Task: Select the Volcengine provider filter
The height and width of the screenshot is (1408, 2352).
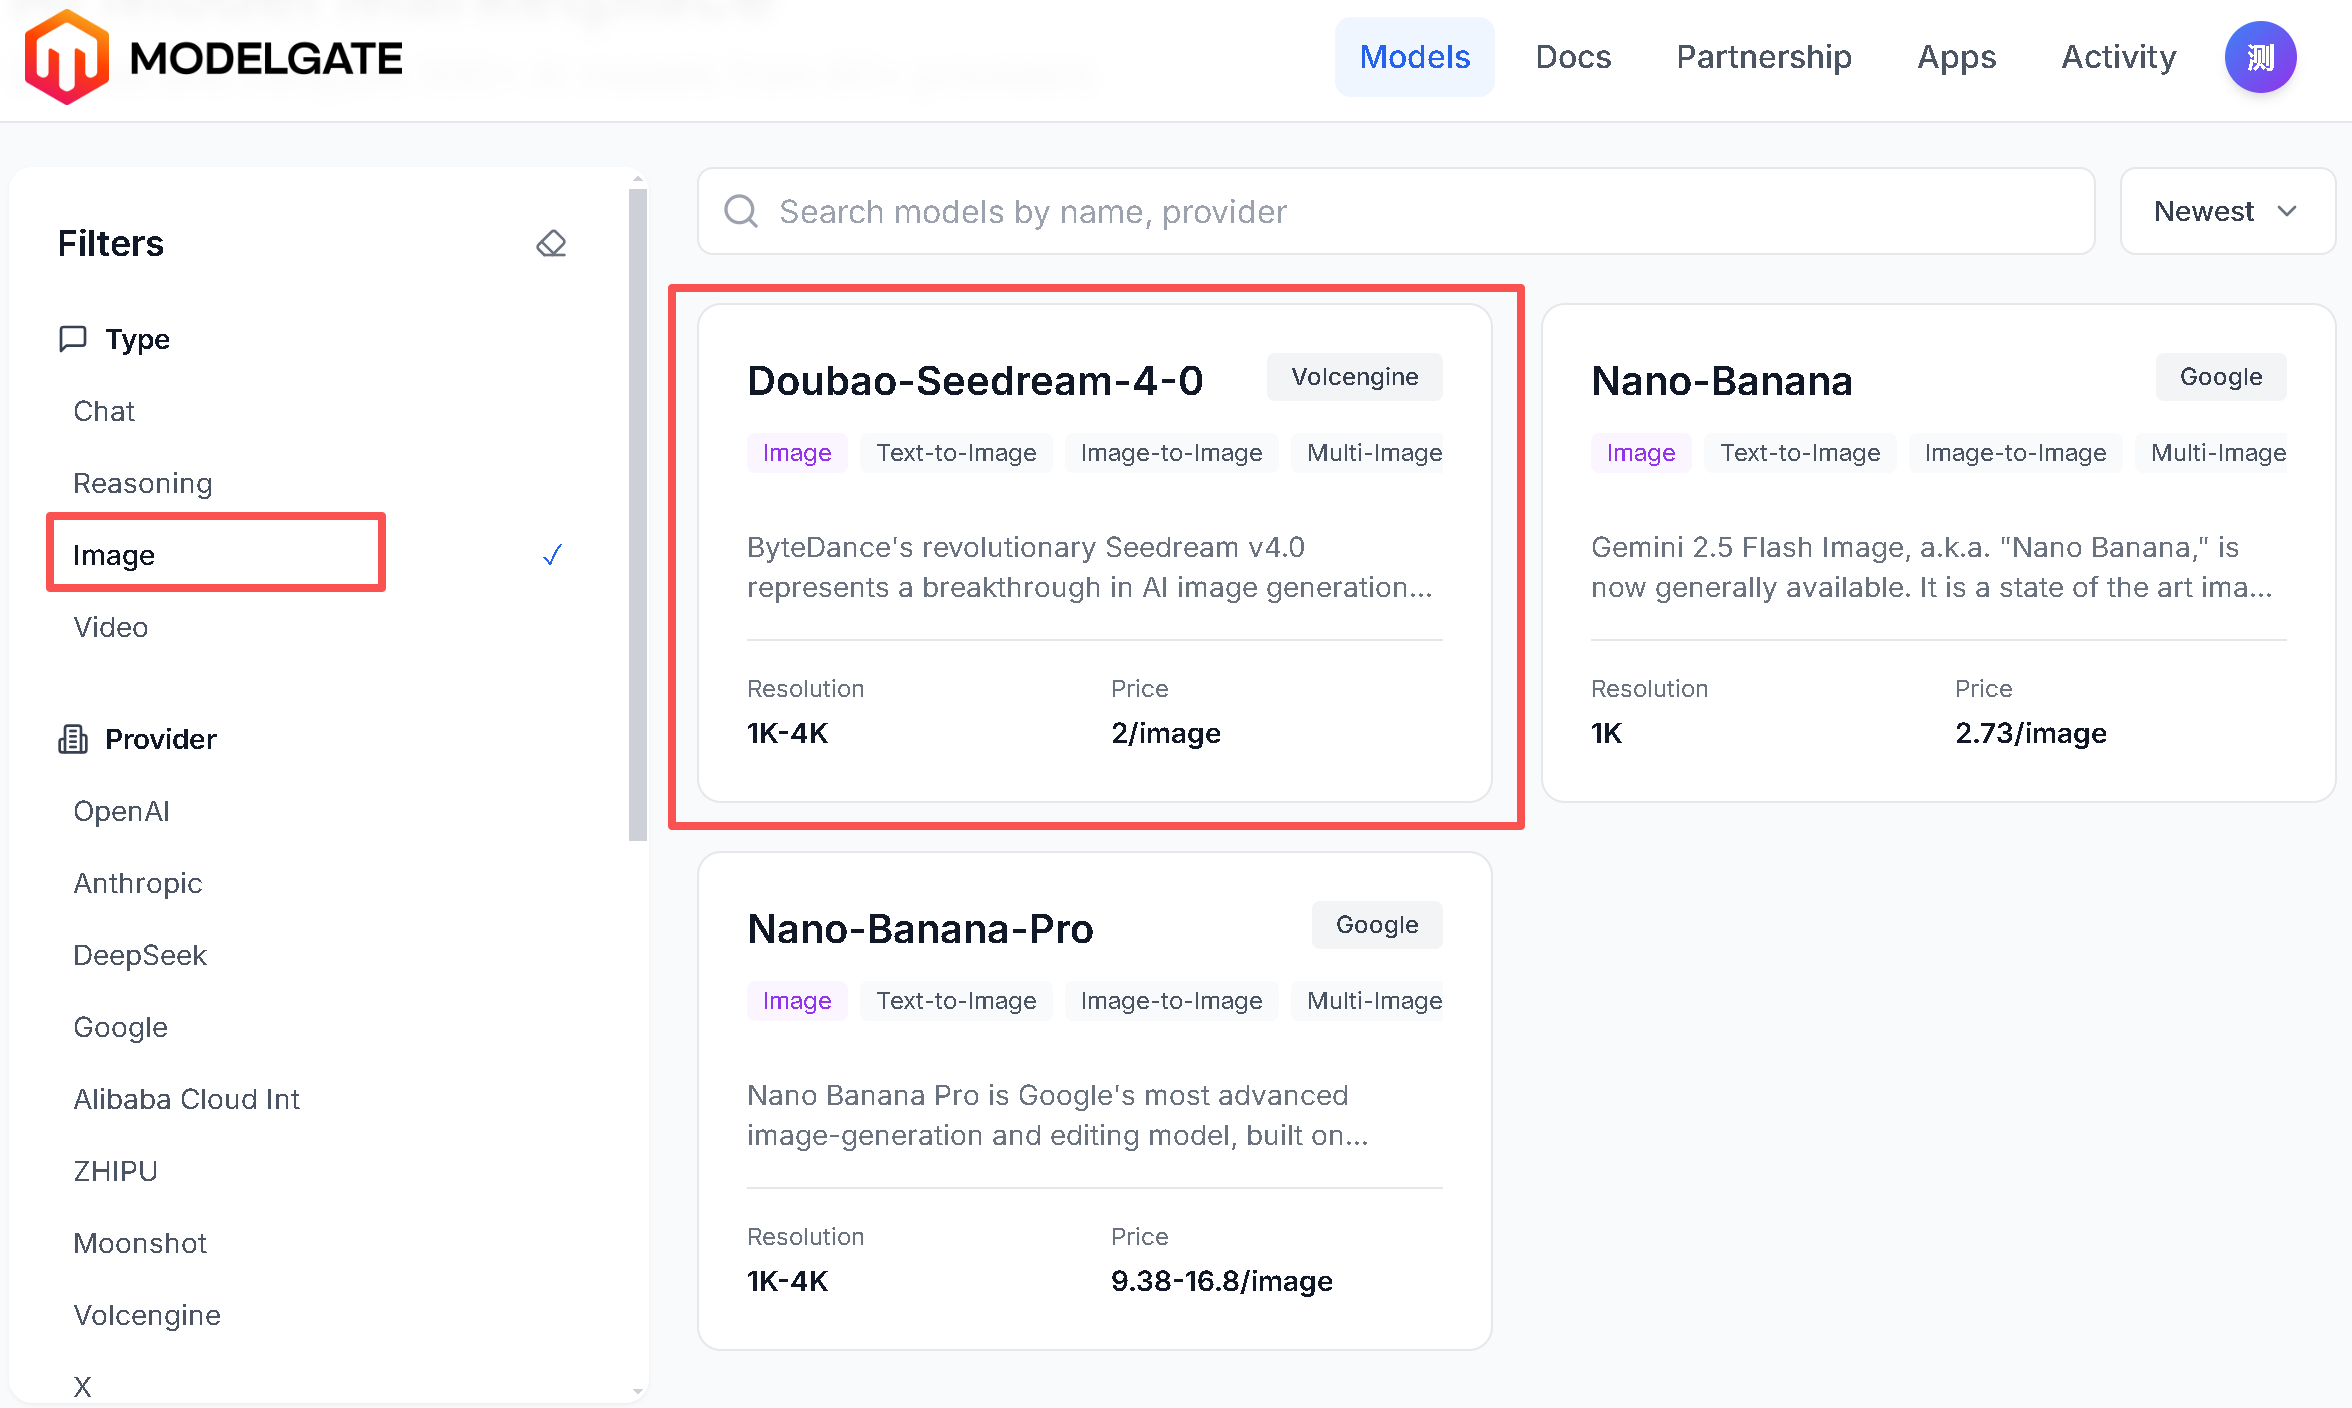Action: tap(147, 1315)
